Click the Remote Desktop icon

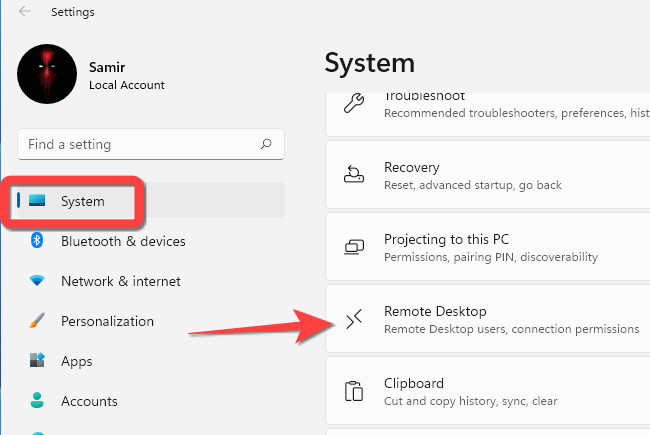point(355,319)
